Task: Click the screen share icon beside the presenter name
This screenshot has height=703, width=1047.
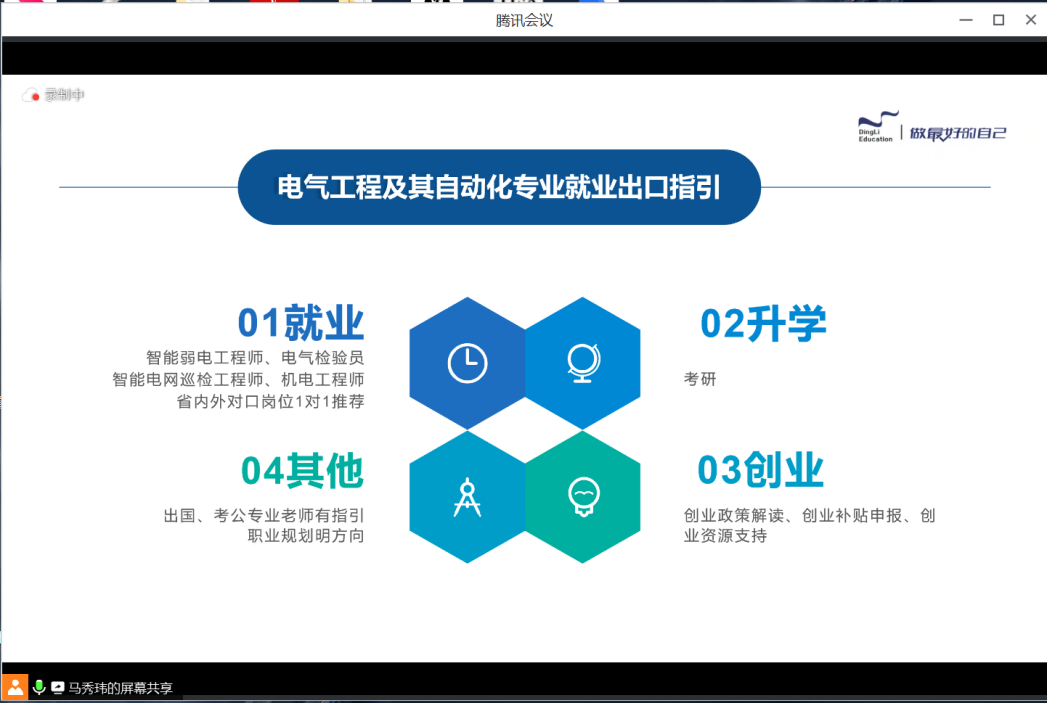Action: [58, 688]
